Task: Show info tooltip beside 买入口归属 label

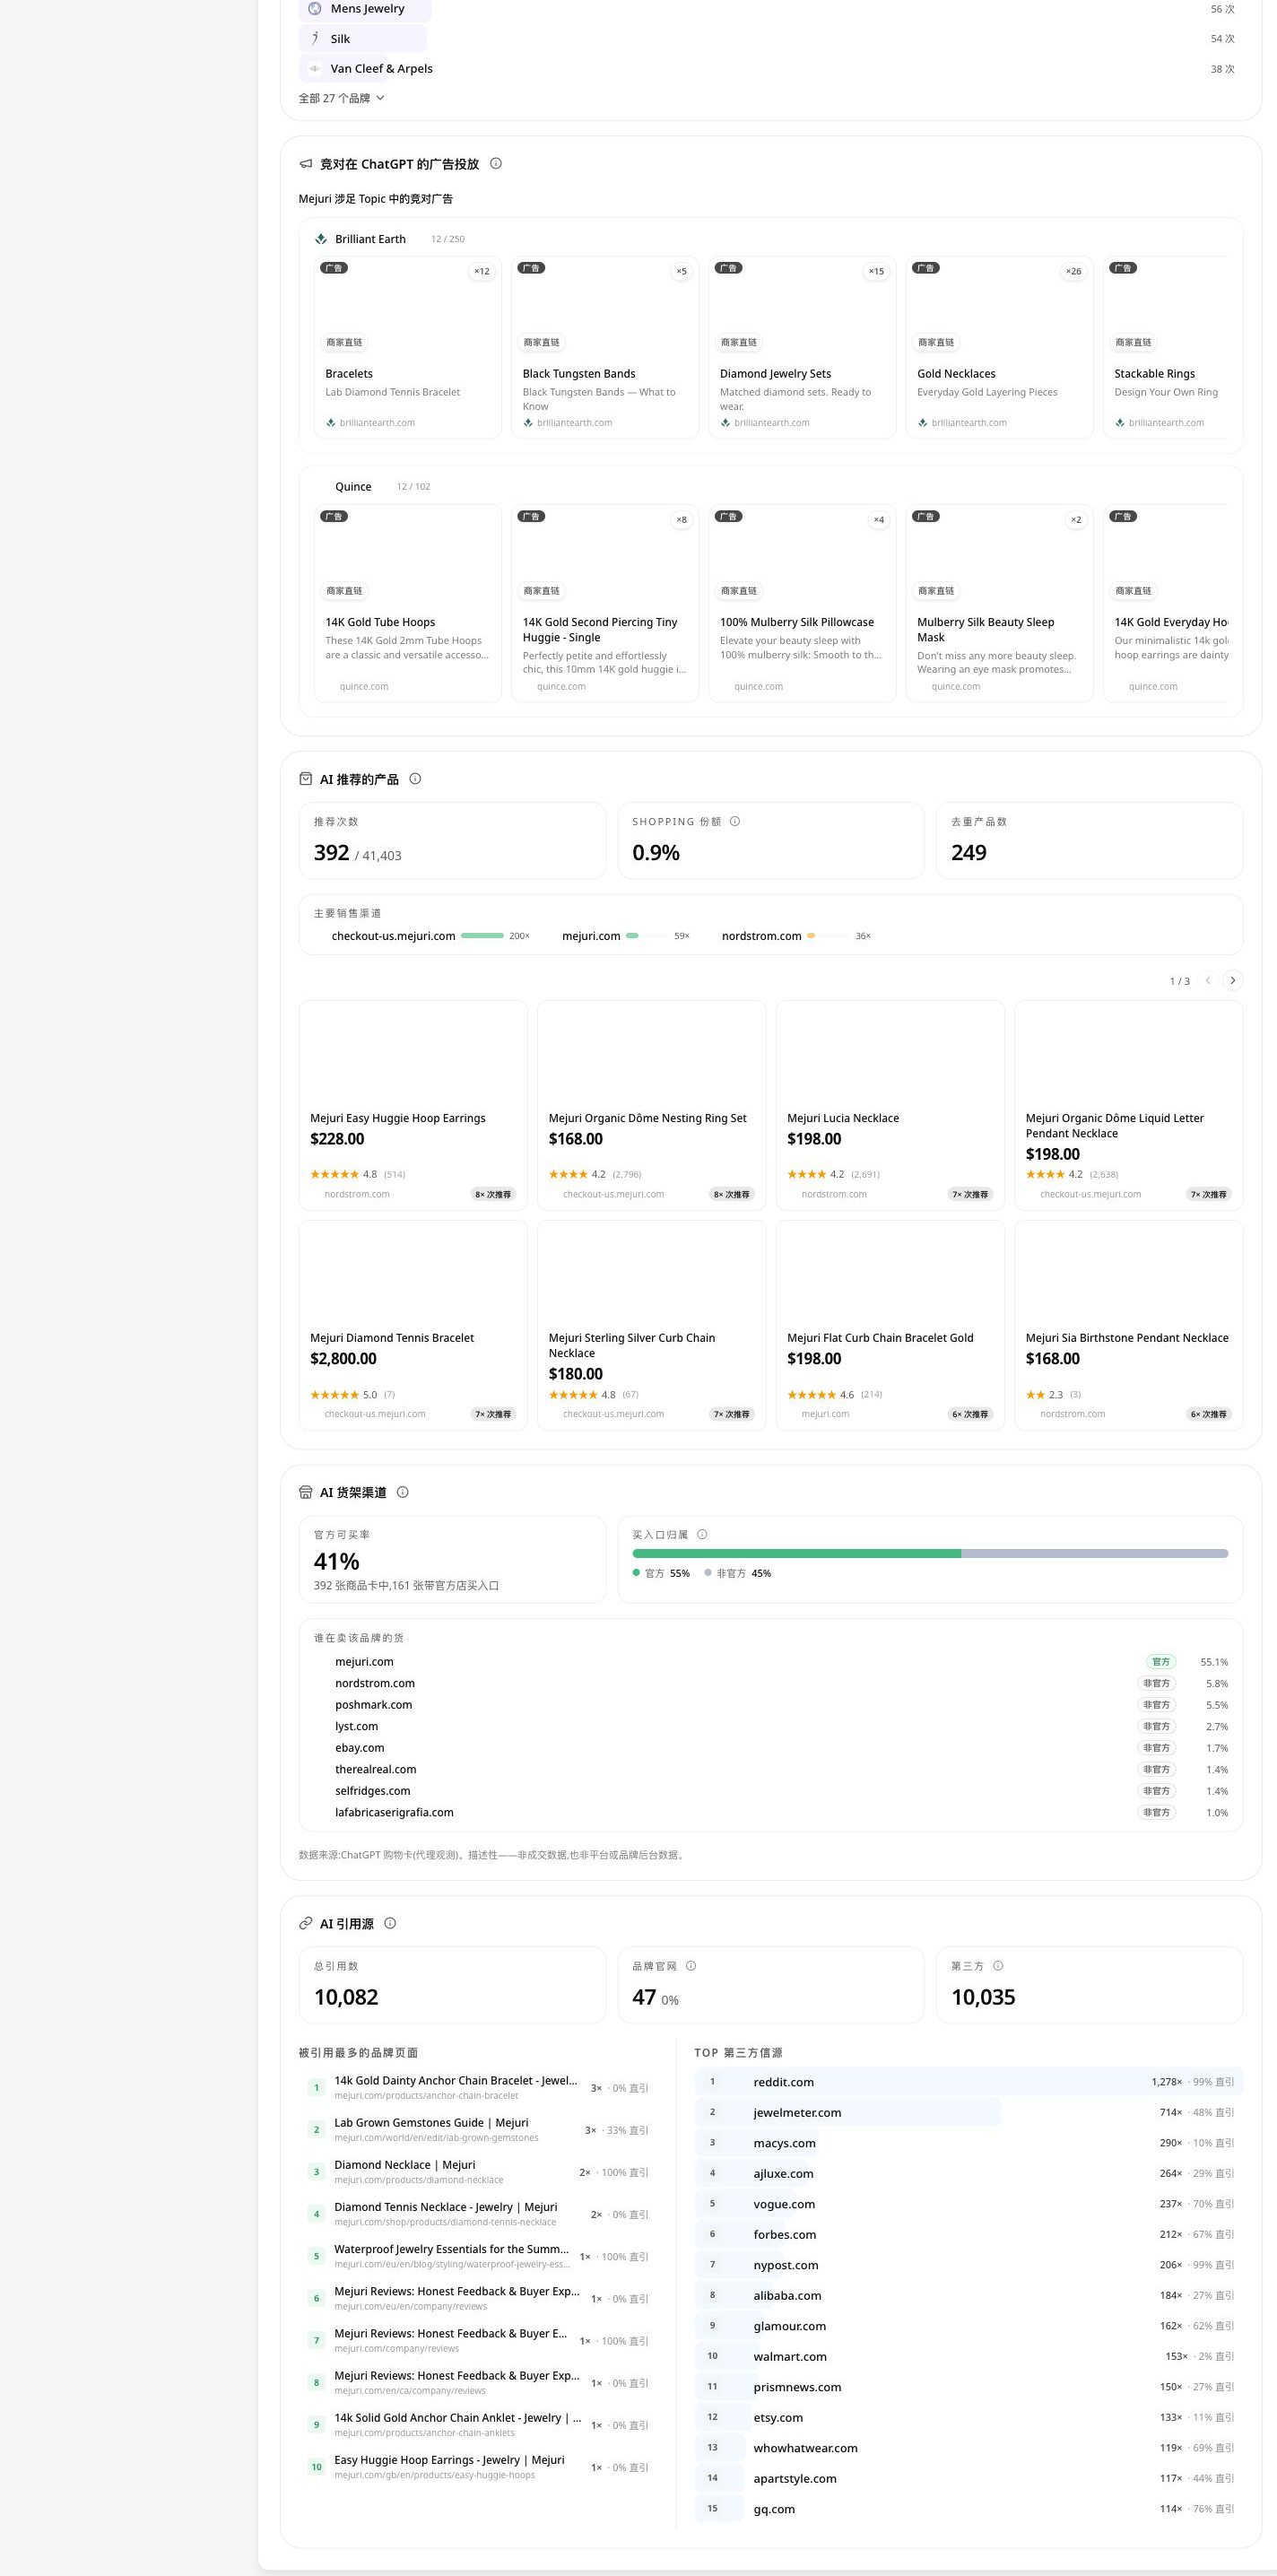Action: [x=702, y=1535]
